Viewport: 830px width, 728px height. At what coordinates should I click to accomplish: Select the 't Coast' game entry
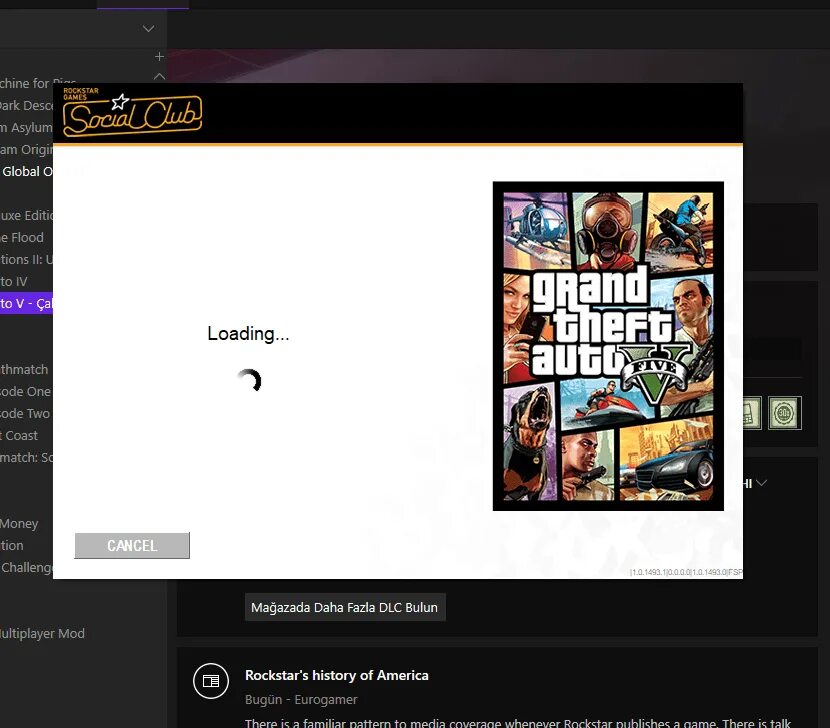click(19, 436)
